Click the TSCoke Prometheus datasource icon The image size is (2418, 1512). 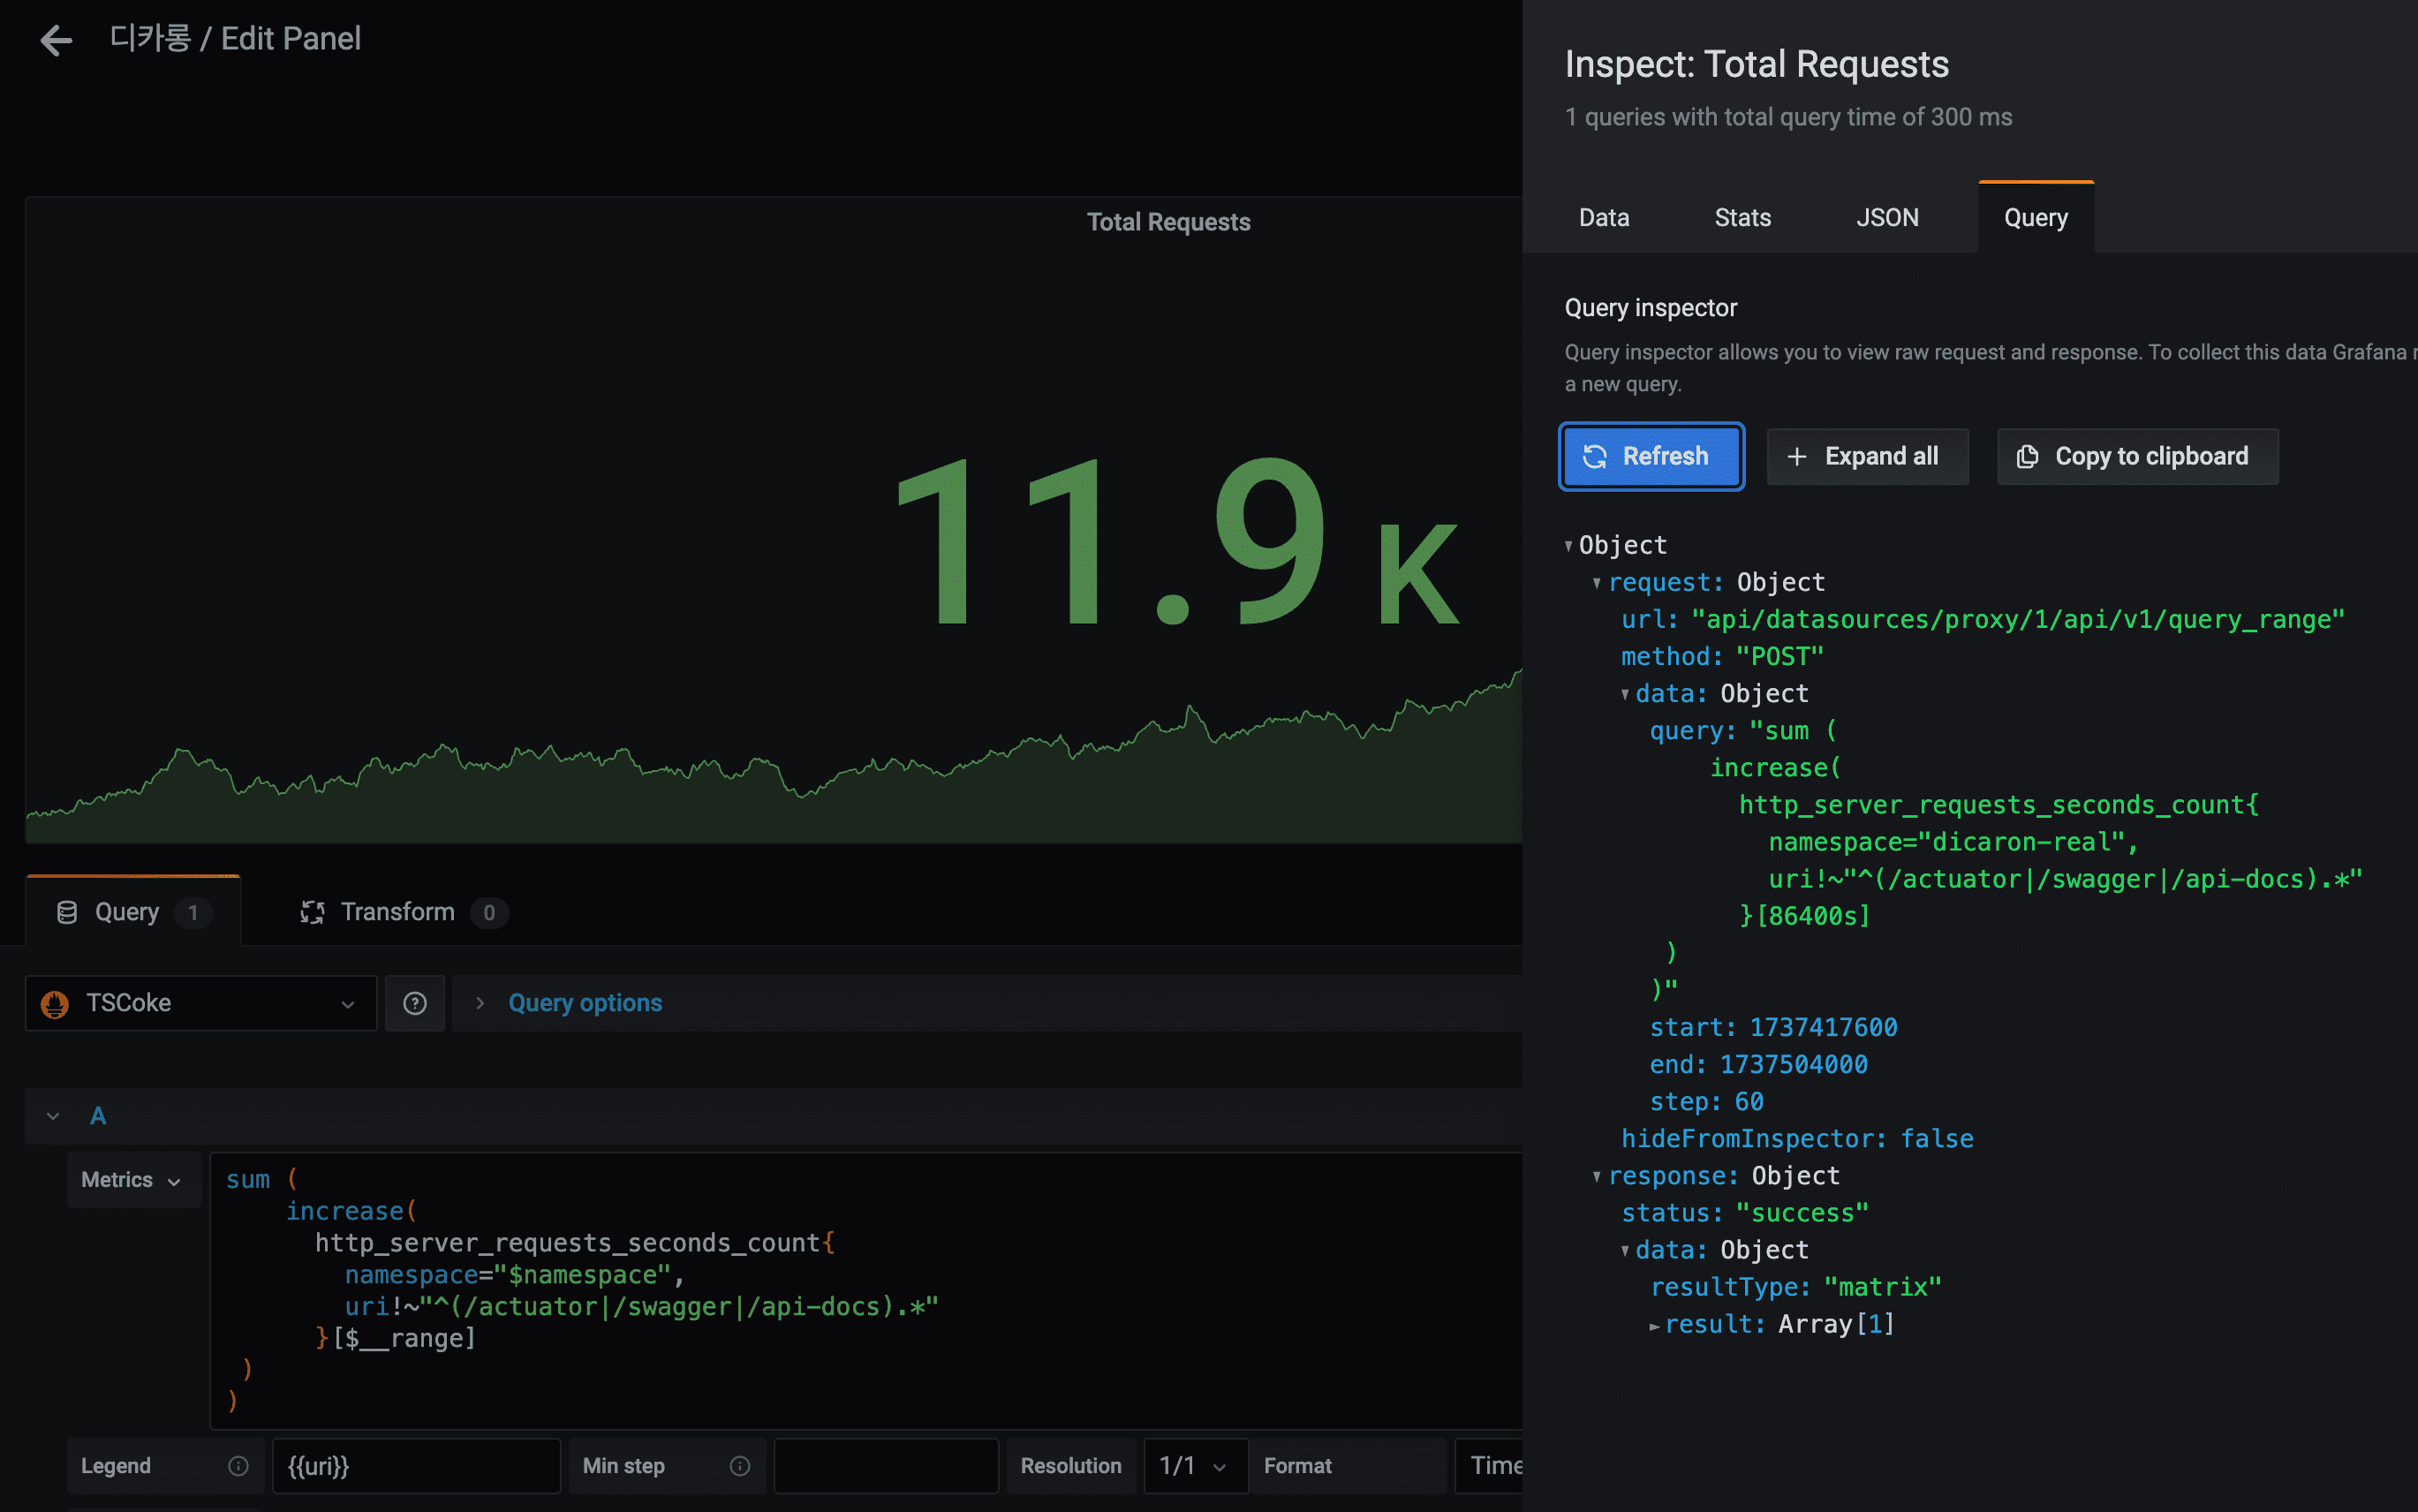[x=55, y=1003]
